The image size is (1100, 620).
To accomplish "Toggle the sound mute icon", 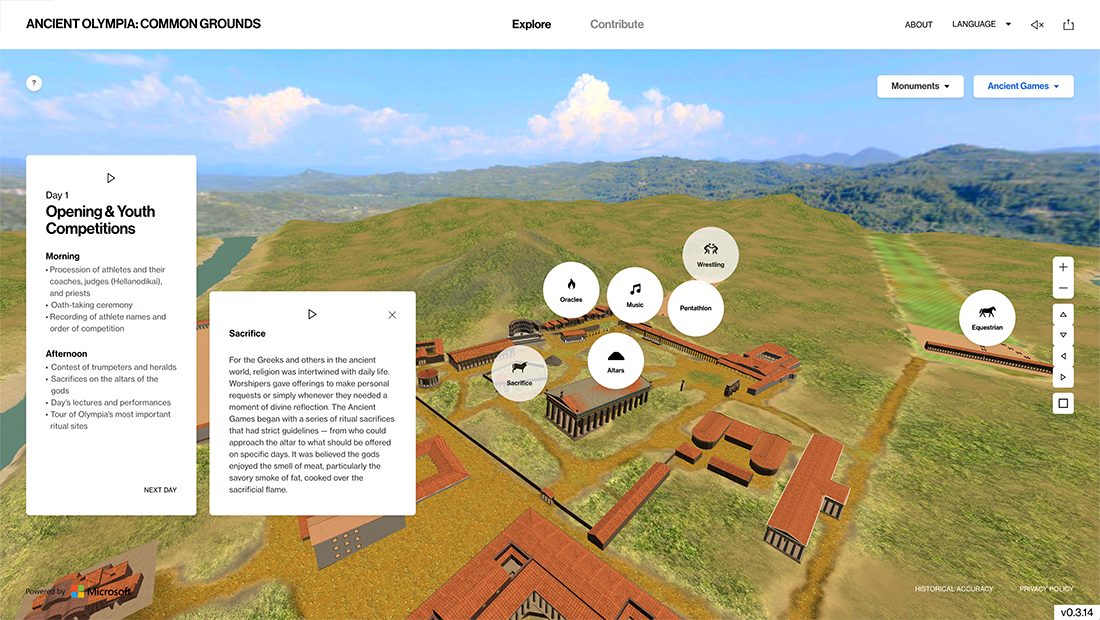I will (x=1037, y=25).
